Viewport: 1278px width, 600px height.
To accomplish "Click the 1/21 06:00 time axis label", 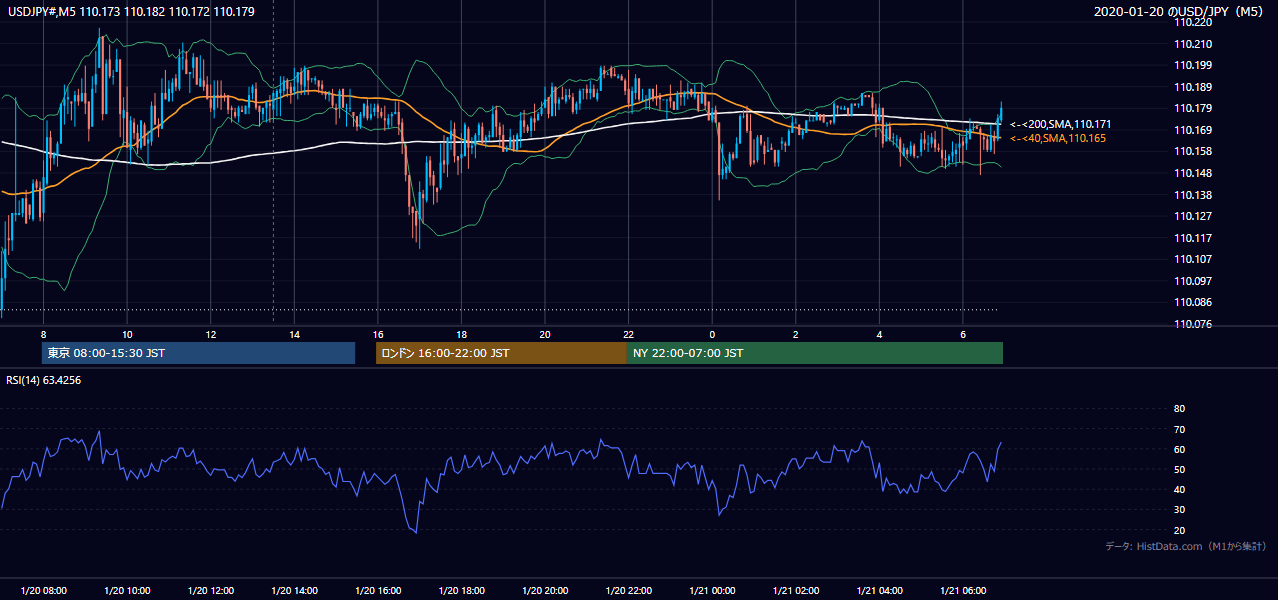I will (962, 591).
